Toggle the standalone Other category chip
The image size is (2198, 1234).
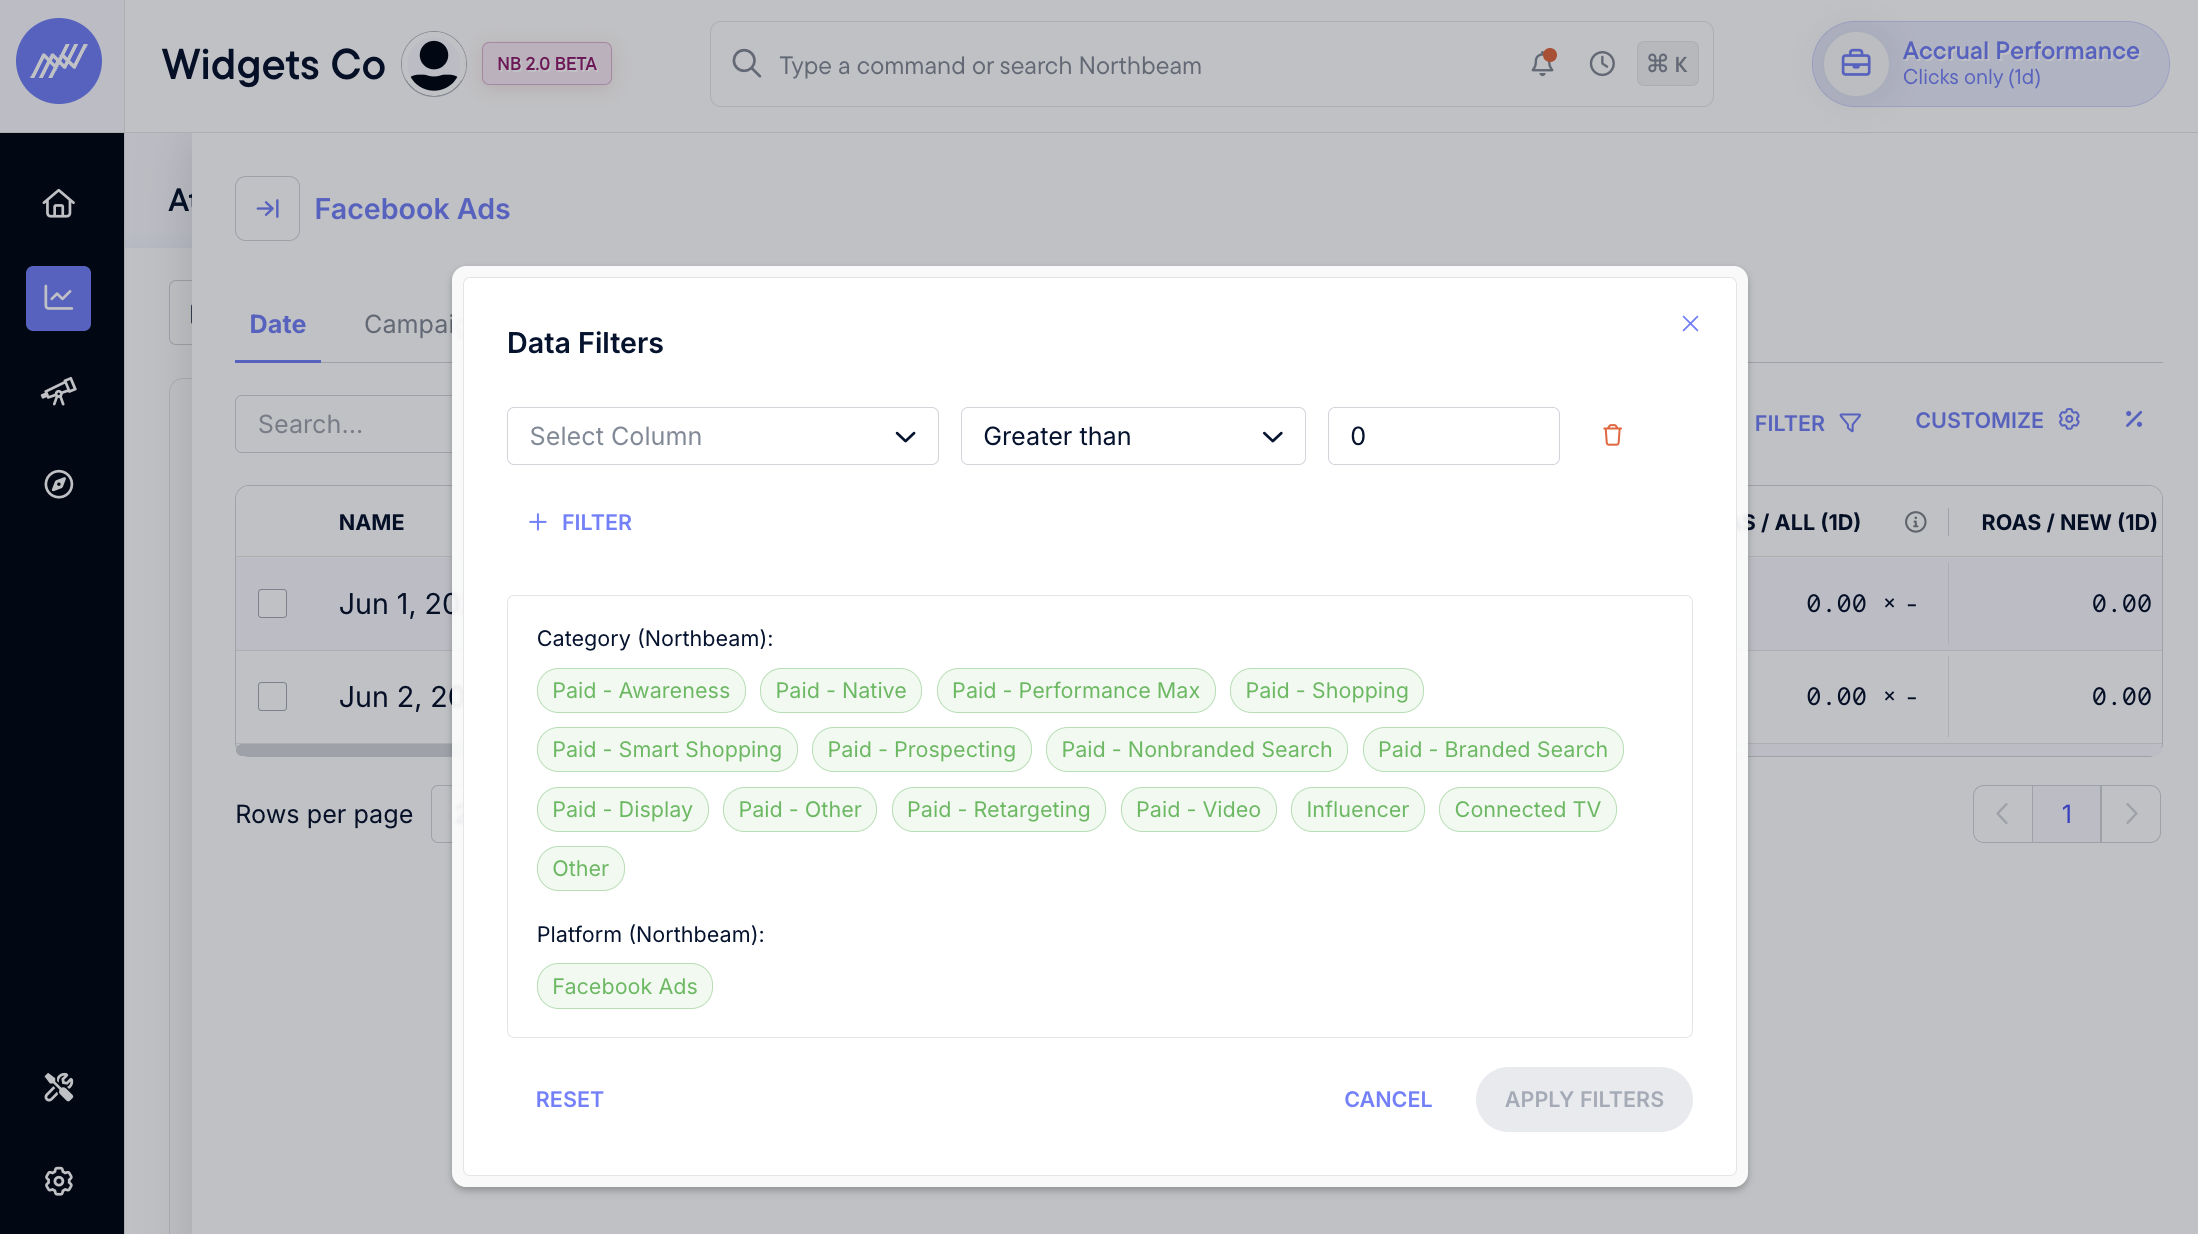pyautogui.click(x=581, y=868)
